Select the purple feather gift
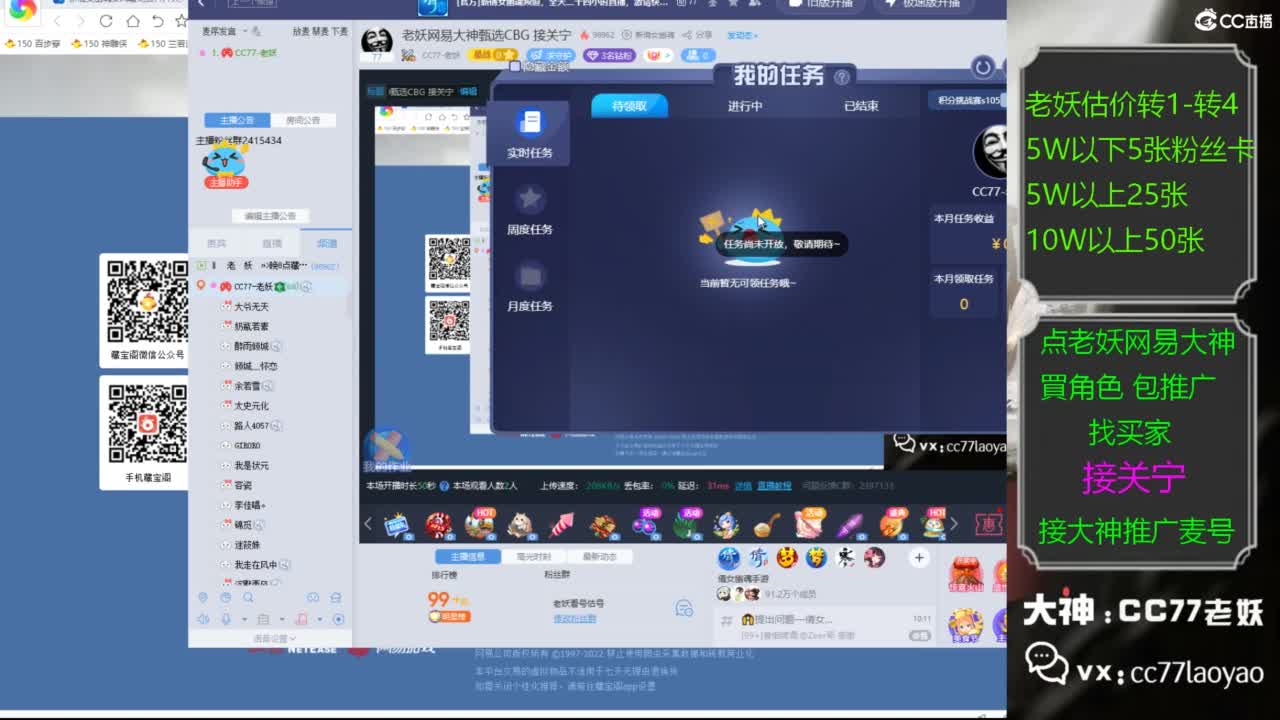The image size is (1280, 720). coord(849,523)
